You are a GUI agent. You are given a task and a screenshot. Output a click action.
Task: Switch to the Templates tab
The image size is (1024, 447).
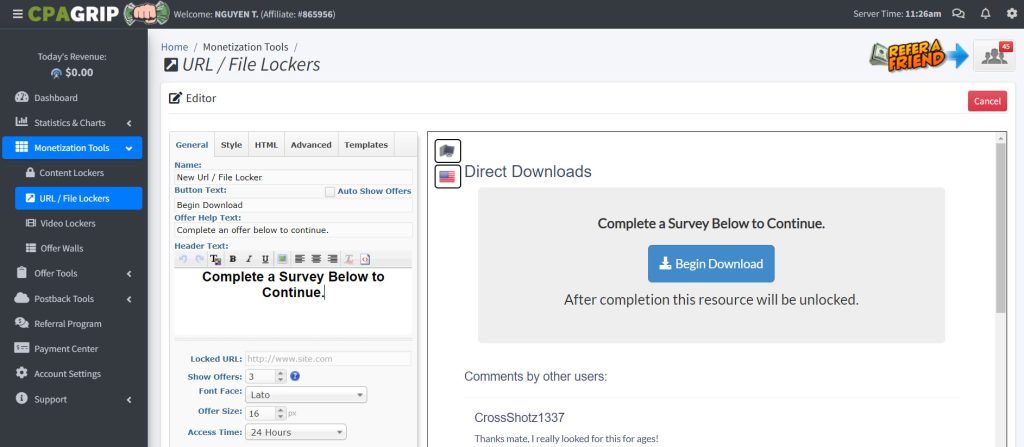[366, 145]
